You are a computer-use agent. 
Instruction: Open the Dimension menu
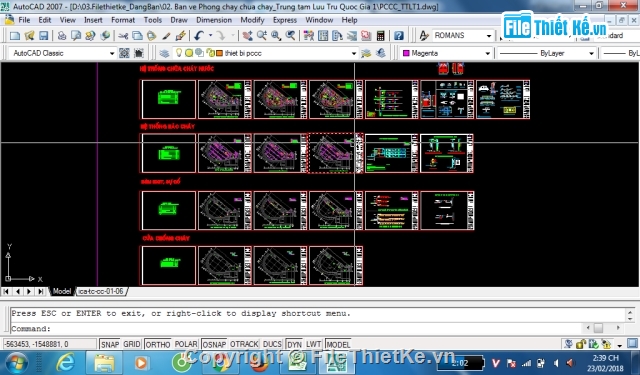click(214, 20)
